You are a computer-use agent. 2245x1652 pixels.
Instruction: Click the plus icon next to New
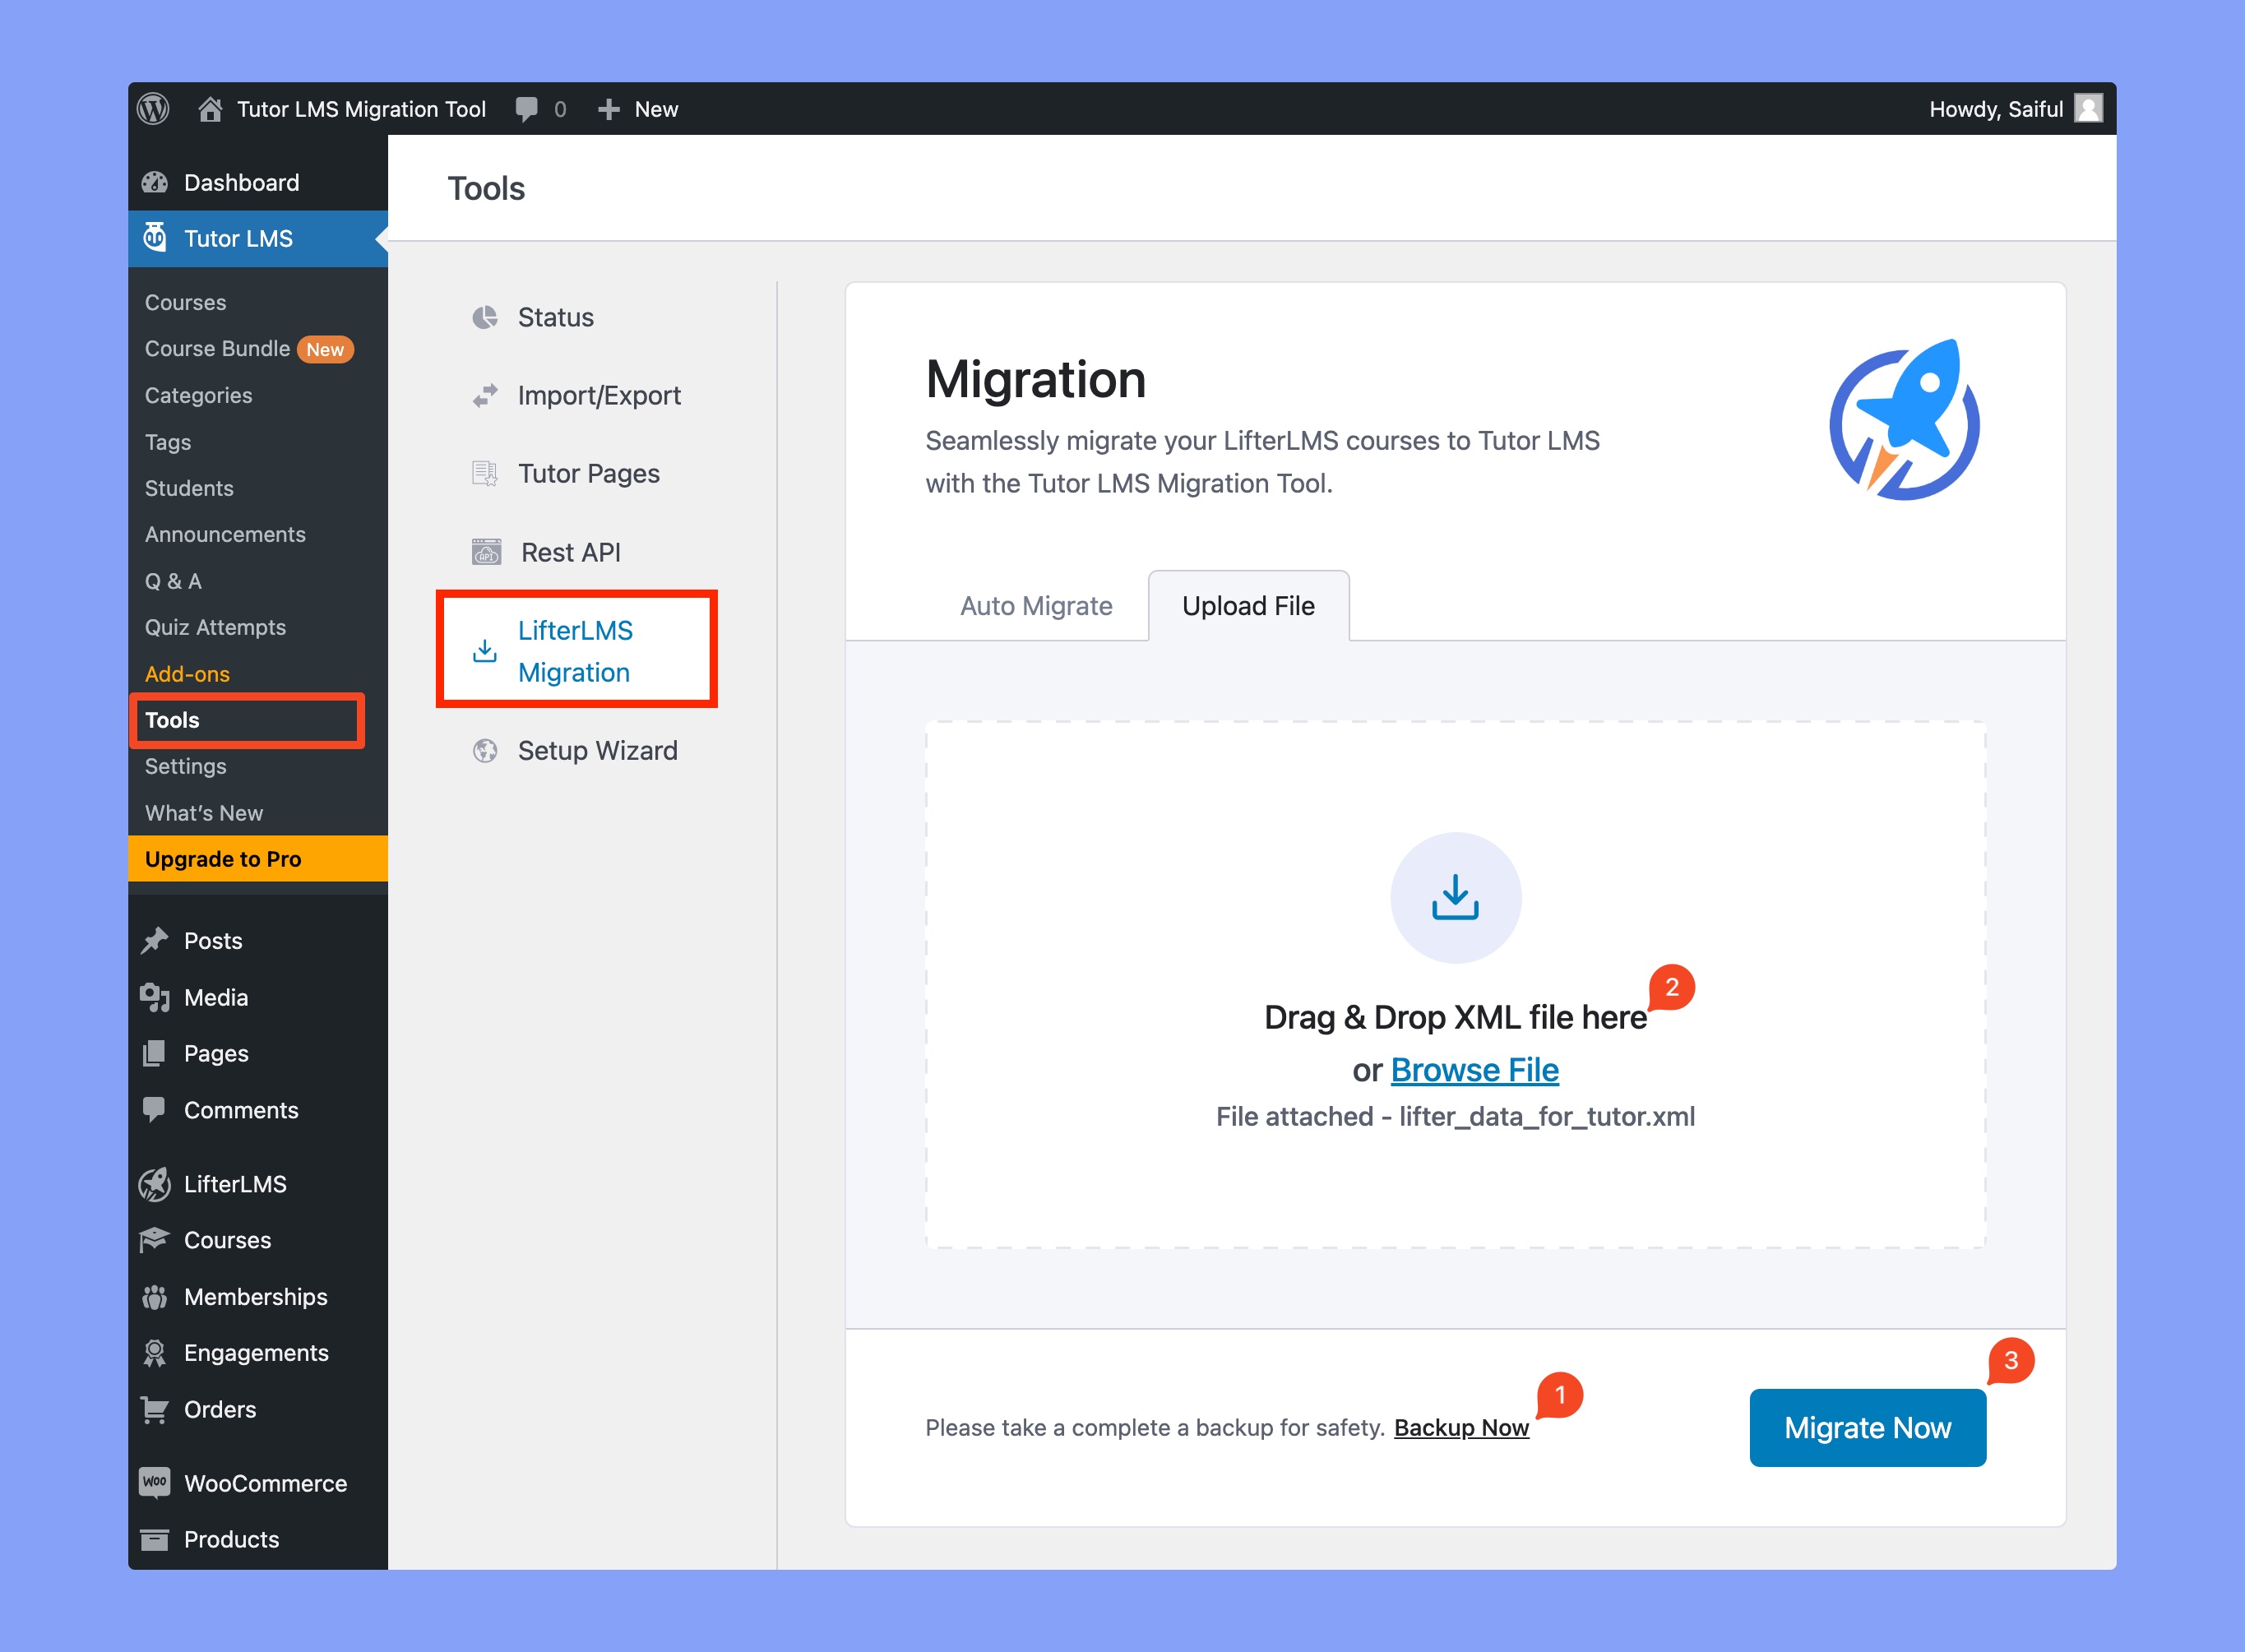[x=608, y=109]
